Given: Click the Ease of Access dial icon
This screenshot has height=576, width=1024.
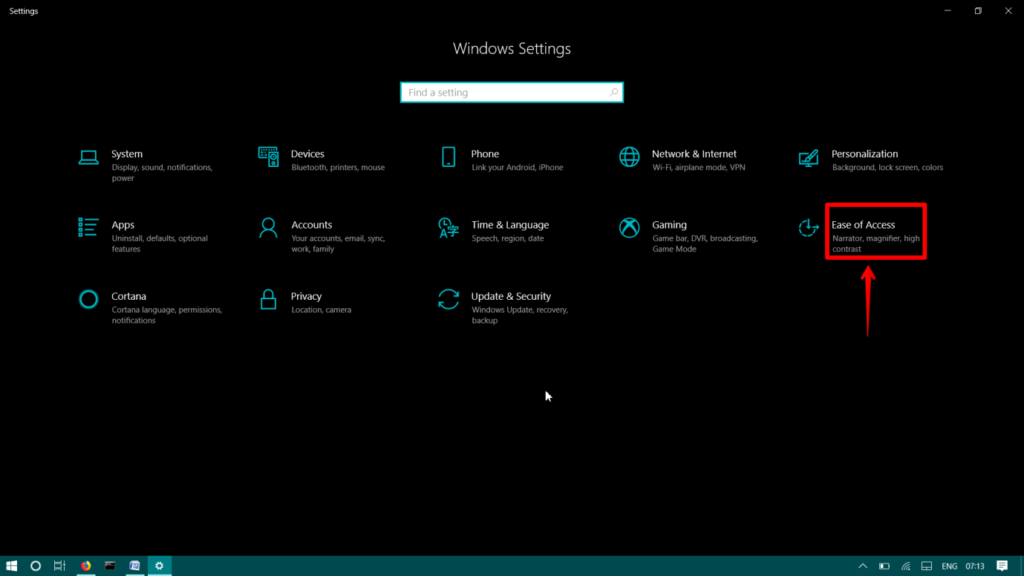Looking at the screenshot, I should 808,228.
